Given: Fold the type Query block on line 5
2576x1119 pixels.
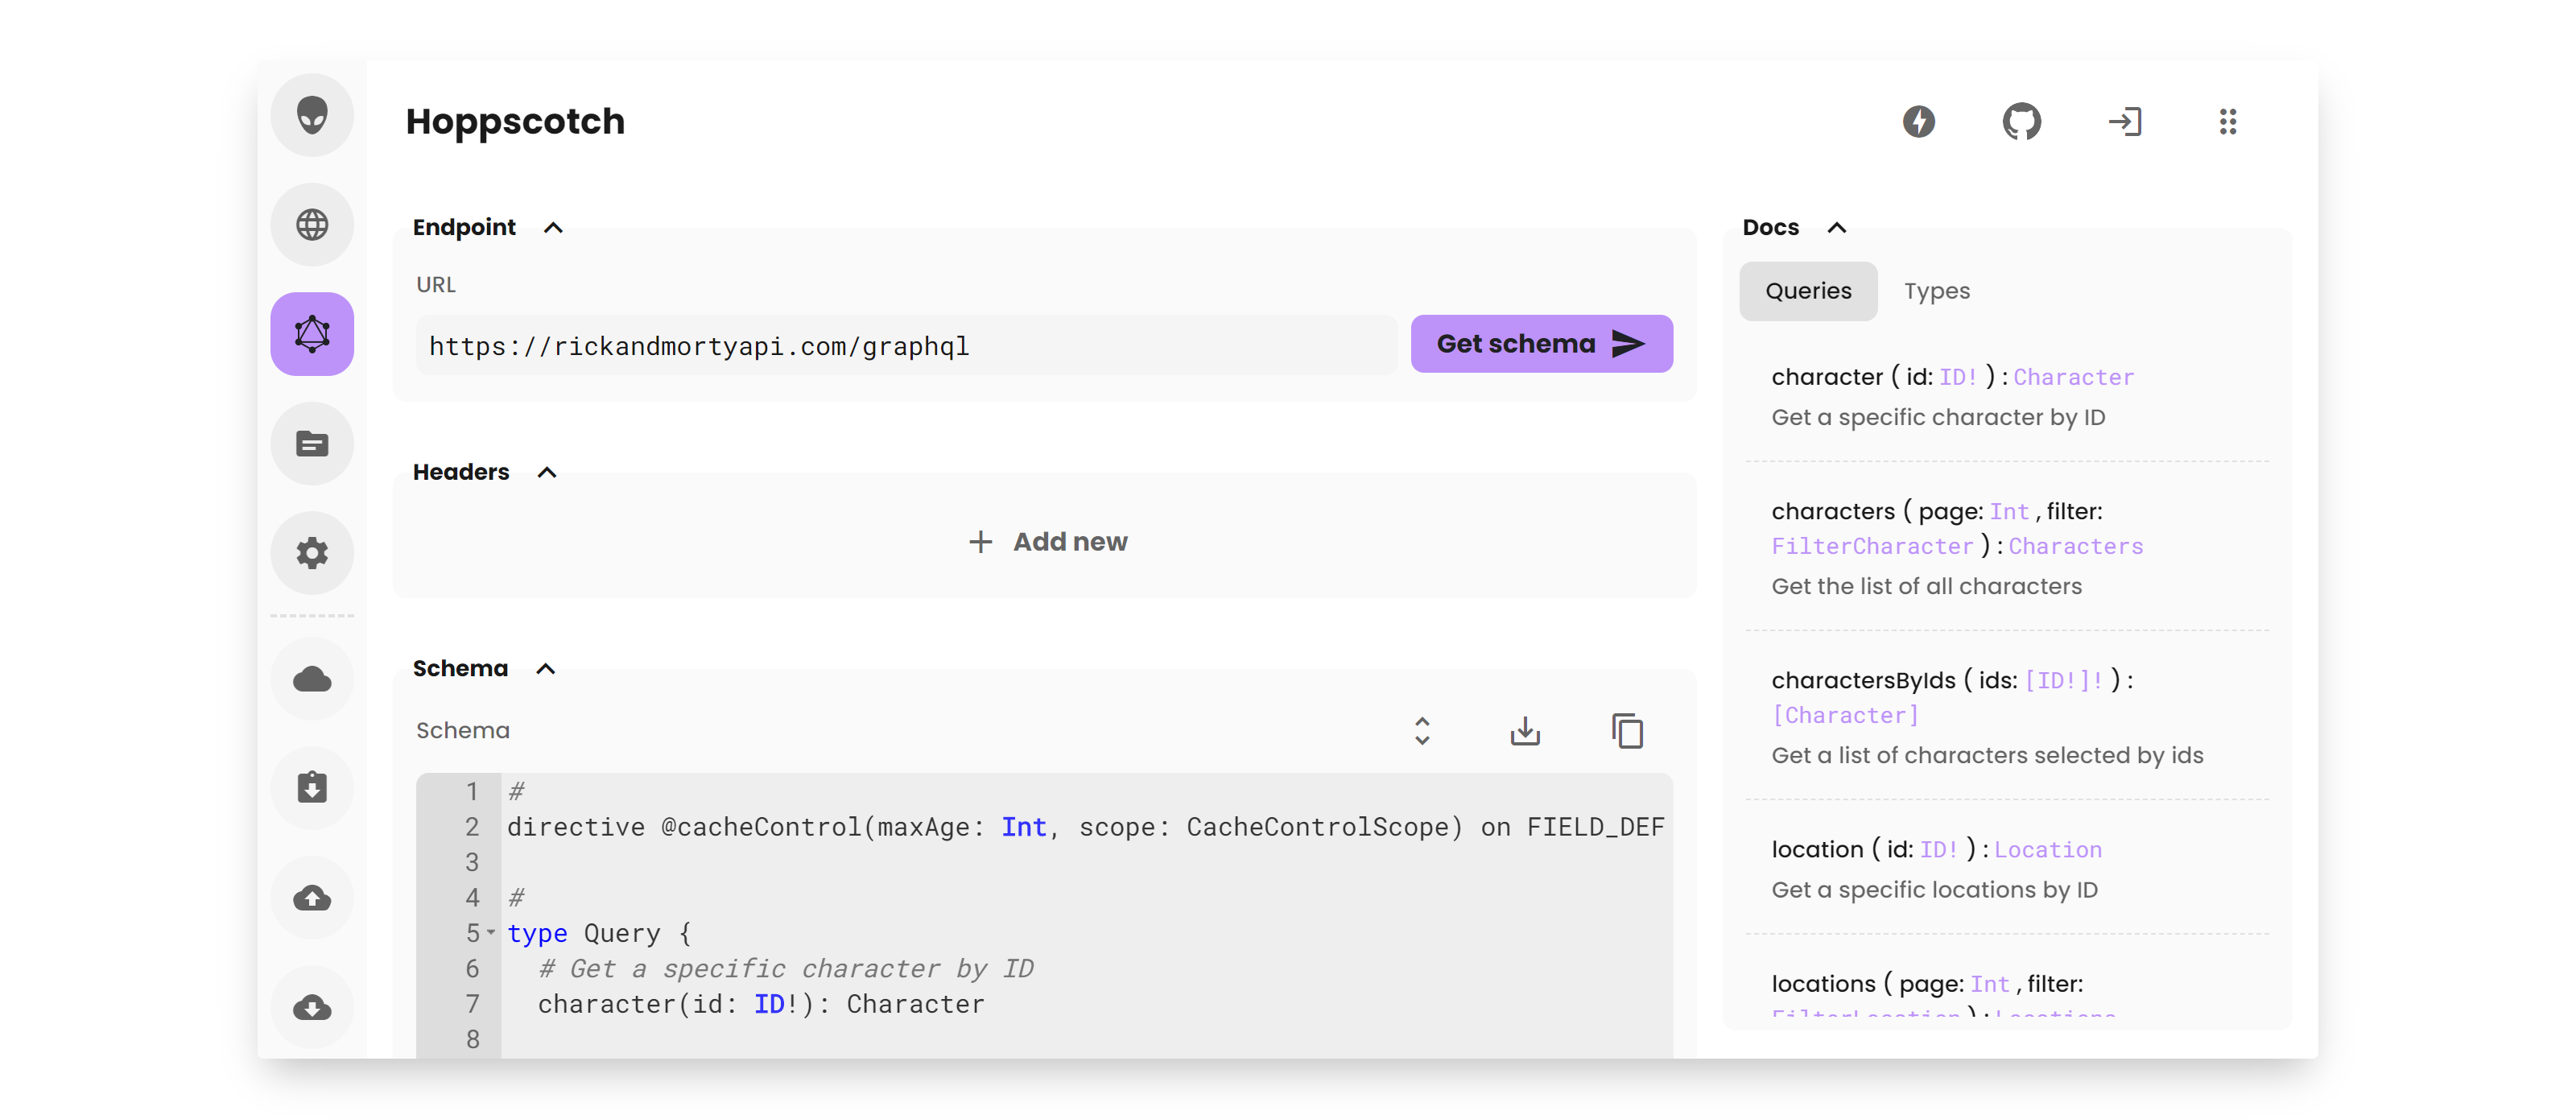Looking at the screenshot, I should click(x=491, y=932).
